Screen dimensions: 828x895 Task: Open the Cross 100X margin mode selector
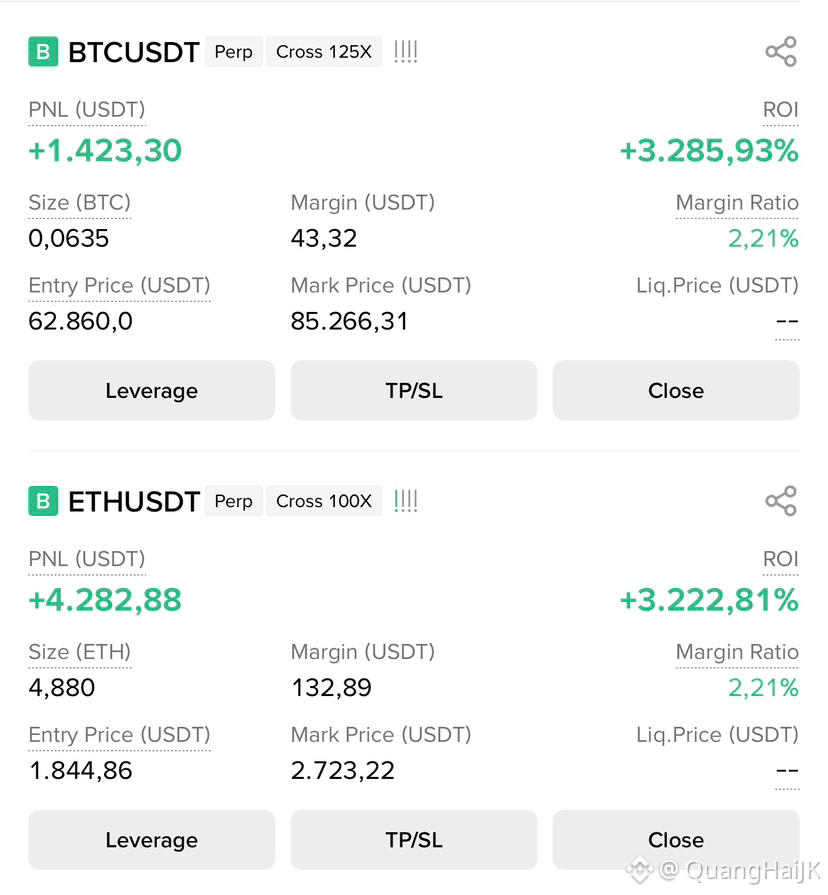324,501
